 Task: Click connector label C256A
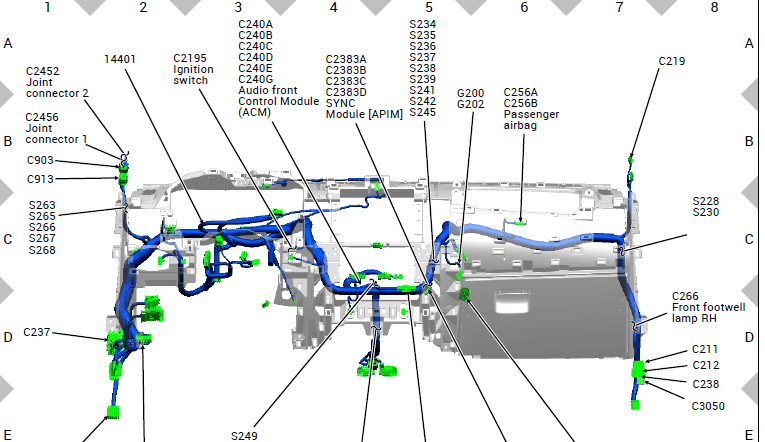(x=521, y=93)
